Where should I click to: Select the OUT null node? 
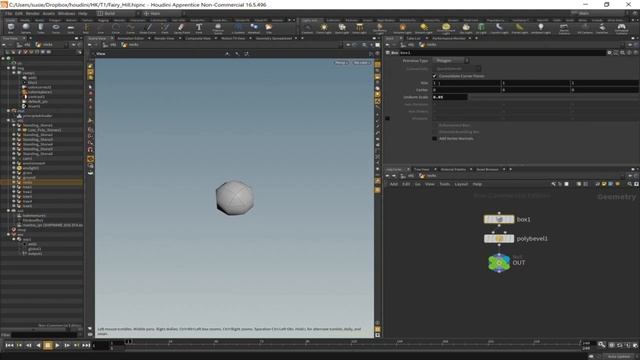[x=499, y=262]
